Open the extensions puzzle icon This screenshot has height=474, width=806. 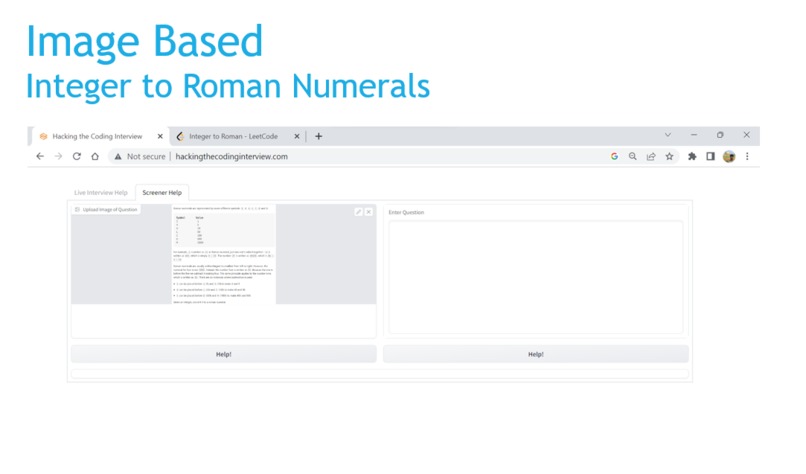pos(692,156)
